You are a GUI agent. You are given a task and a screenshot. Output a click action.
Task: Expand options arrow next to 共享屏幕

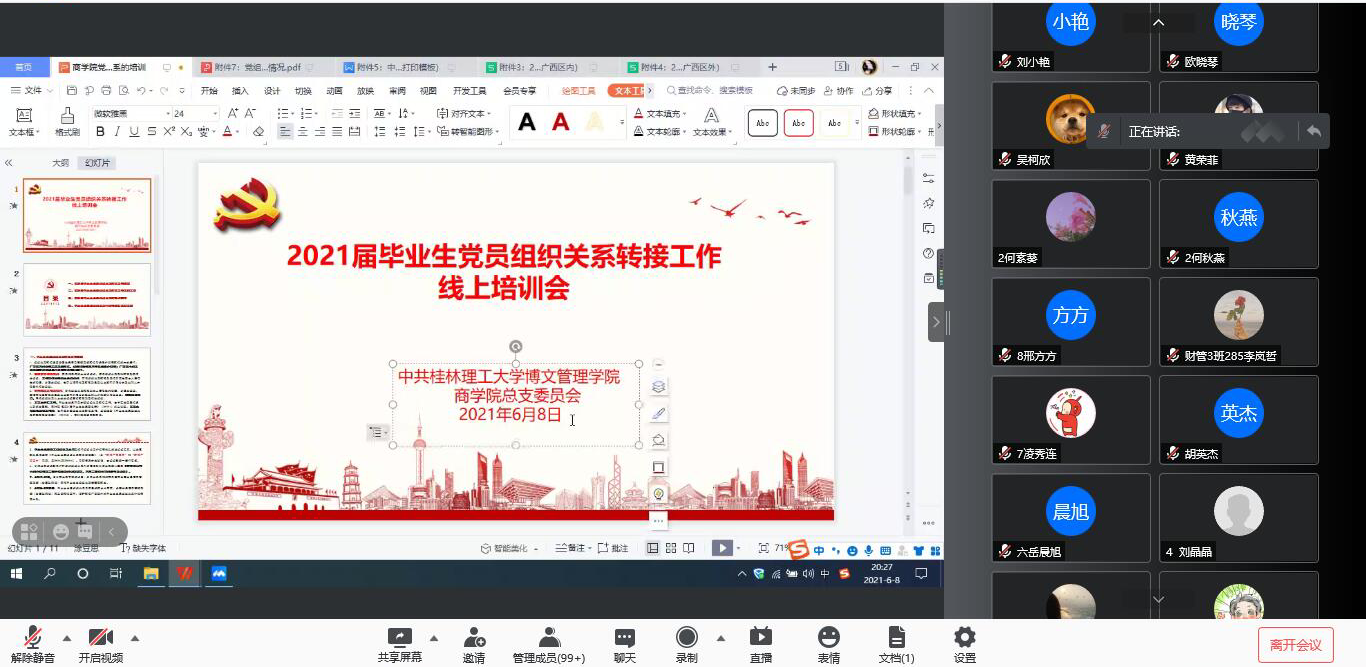[434, 638]
